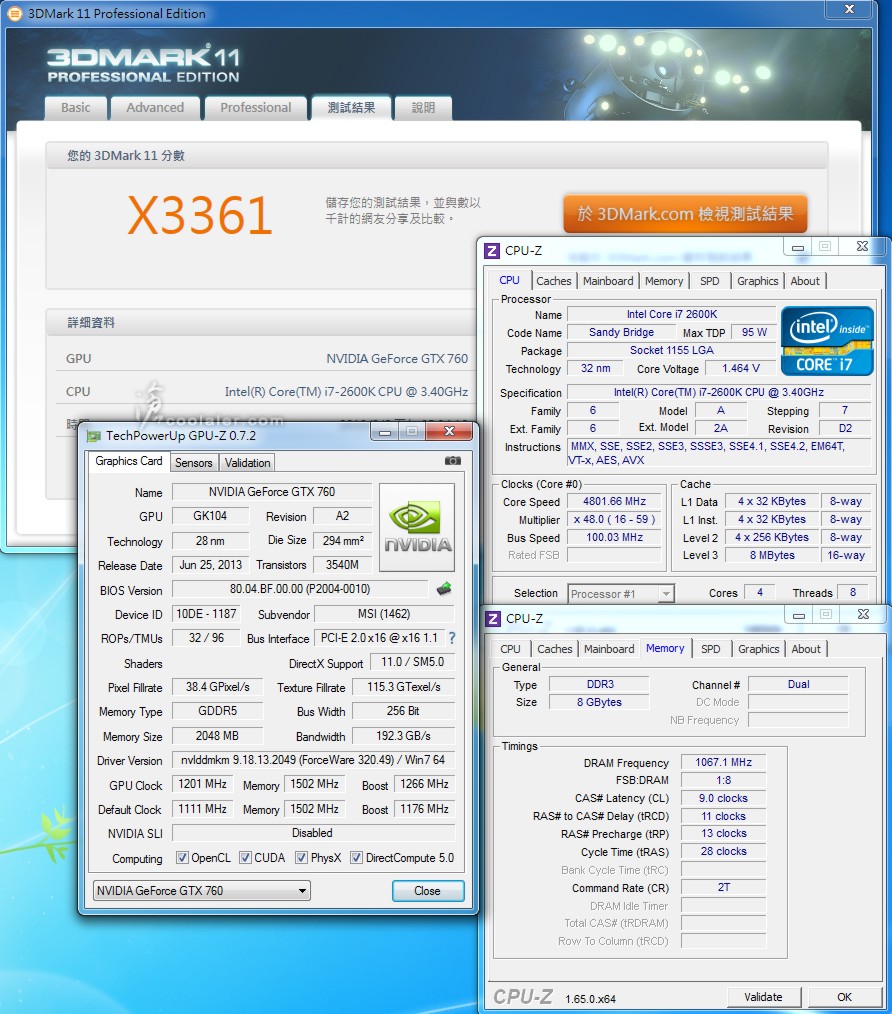Click the CAS# Latency value 9.0 clocks
Viewport: 892px width, 1014px height.
pos(724,799)
